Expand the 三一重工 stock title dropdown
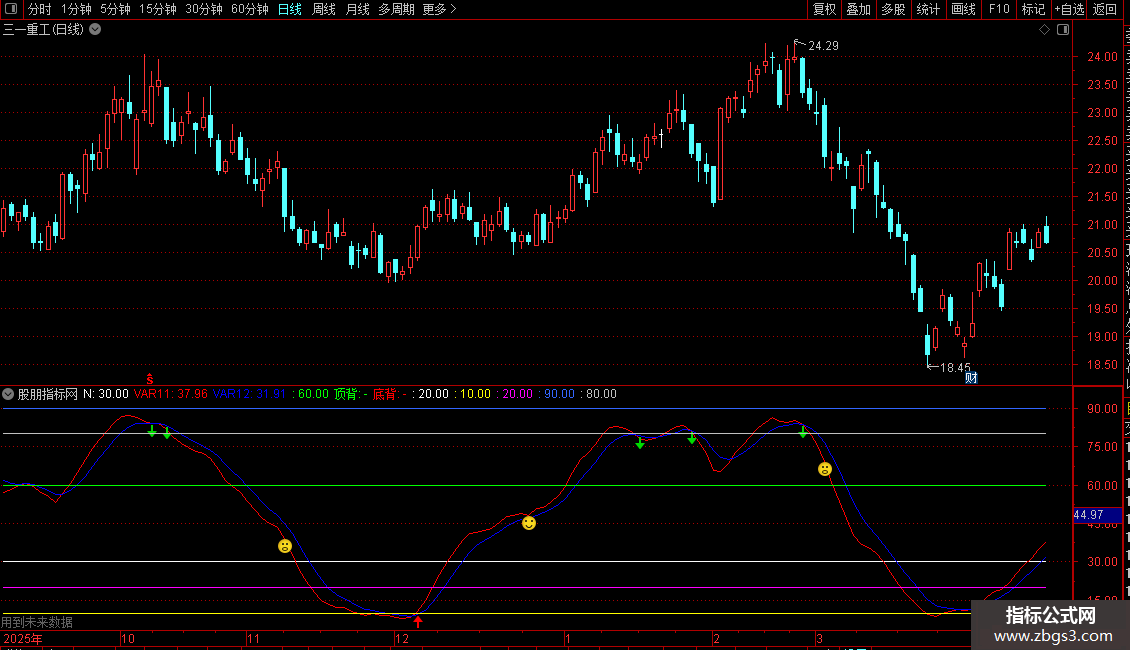1130x650 pixels. point(95,30)
